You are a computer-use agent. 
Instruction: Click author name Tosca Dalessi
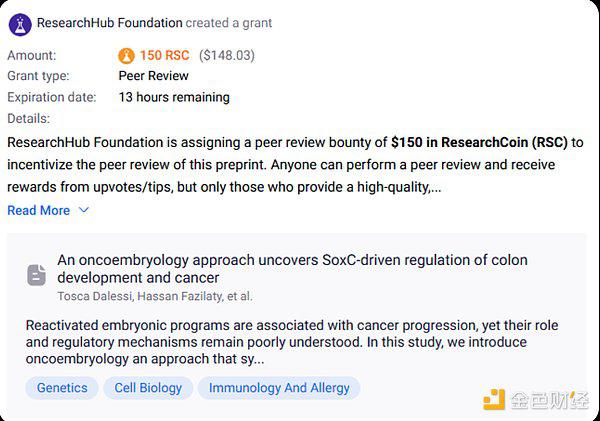click(x=95, y=296)
